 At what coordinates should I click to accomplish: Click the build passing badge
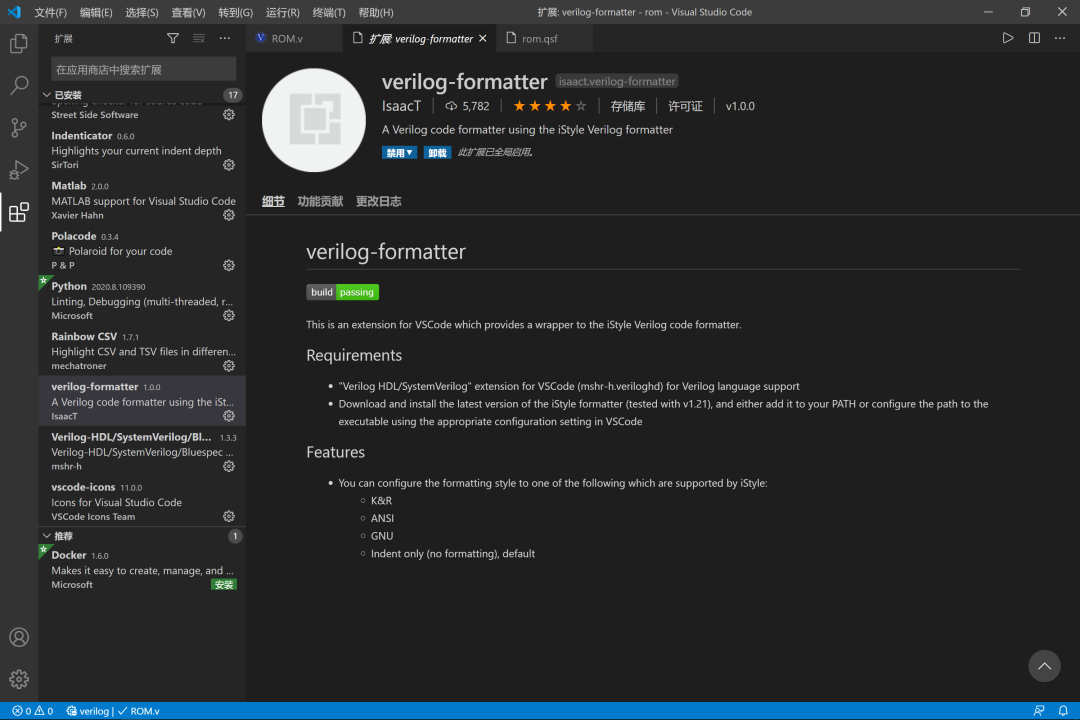tap(342, 292)
